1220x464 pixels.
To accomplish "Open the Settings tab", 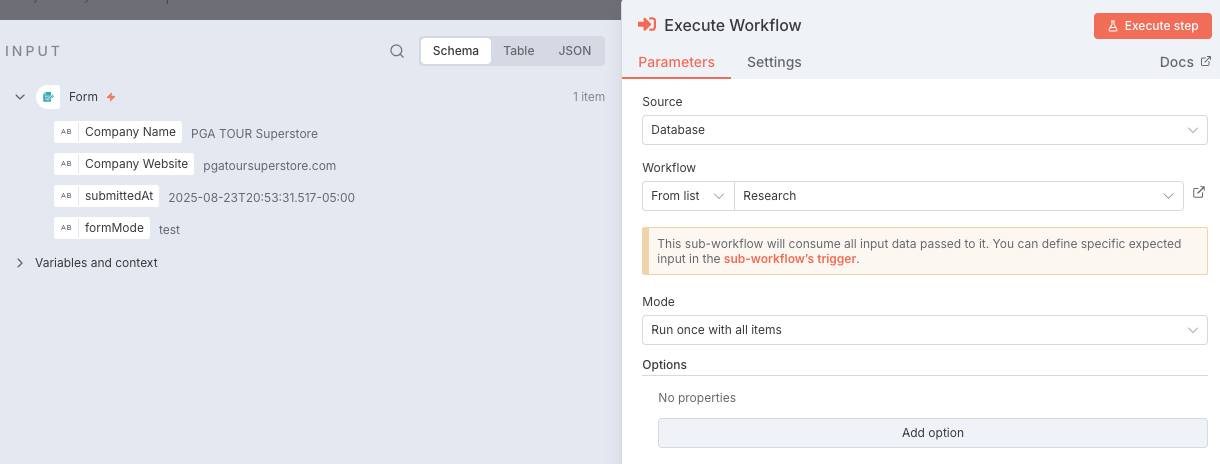I will (x=774, y=62).
